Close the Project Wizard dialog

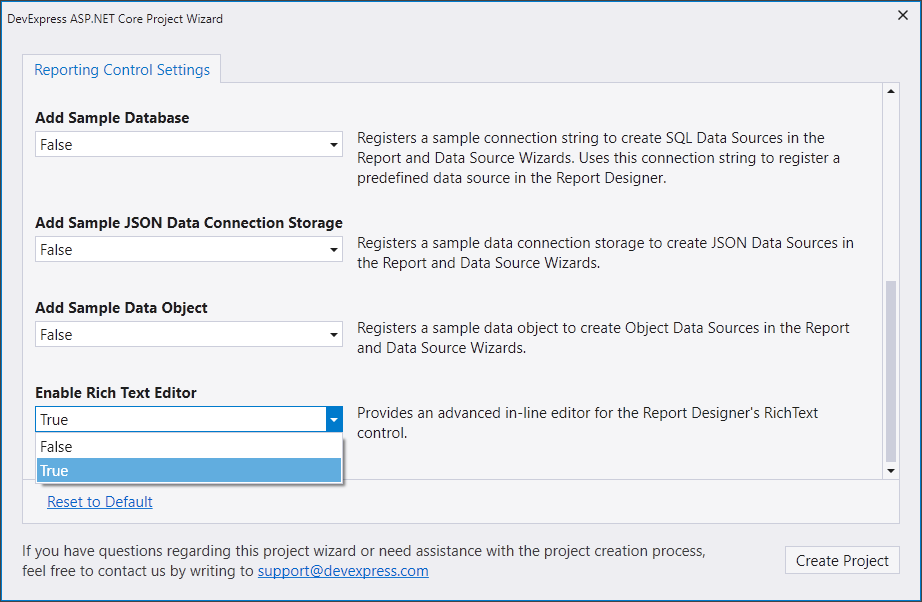903,16
